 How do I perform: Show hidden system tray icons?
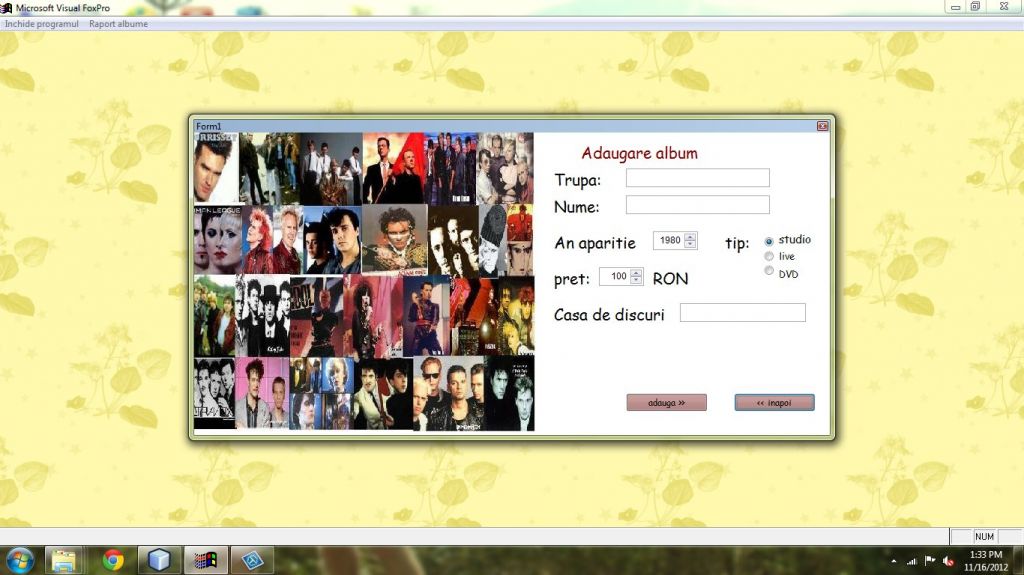tap(894, 560)
